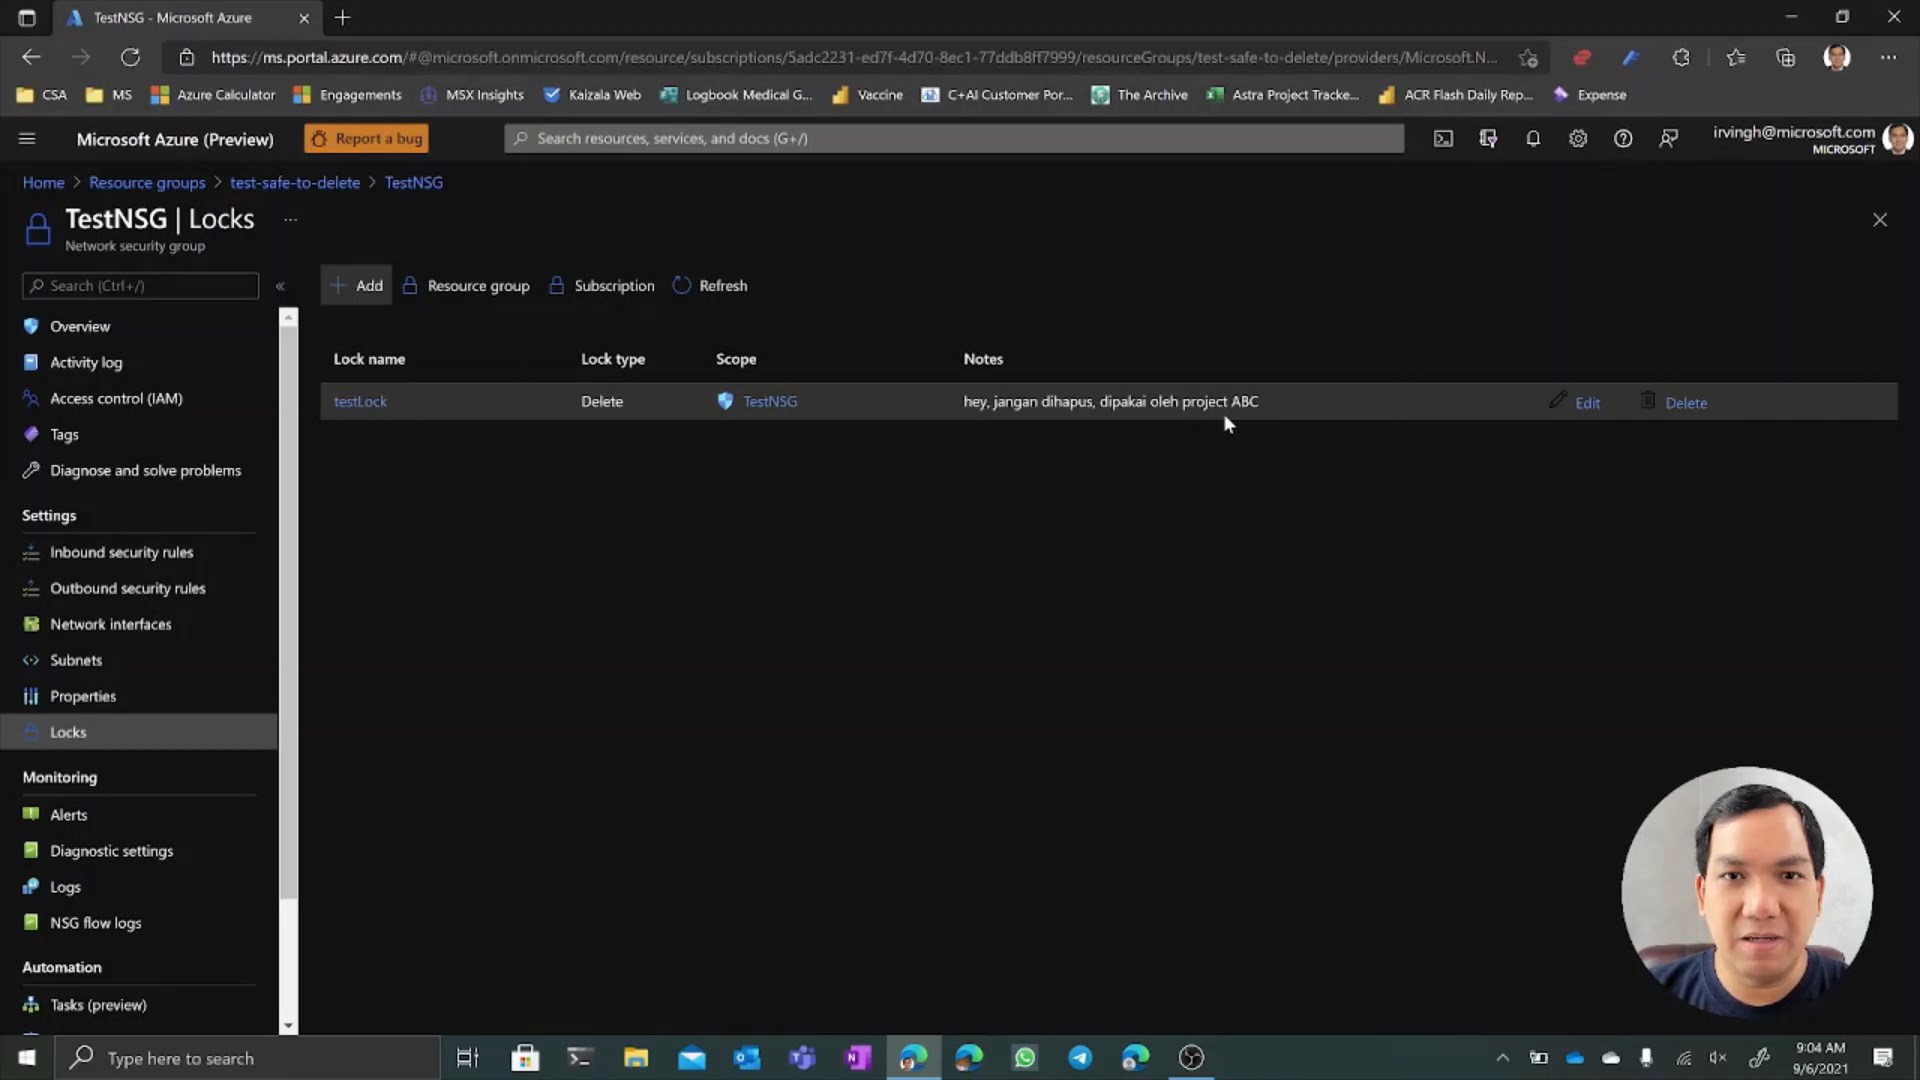Image resolution: width=1920 pixels, height=1080 pixels.
Task: Close the TestNSG Locks blade
Action: [1880, 219]
